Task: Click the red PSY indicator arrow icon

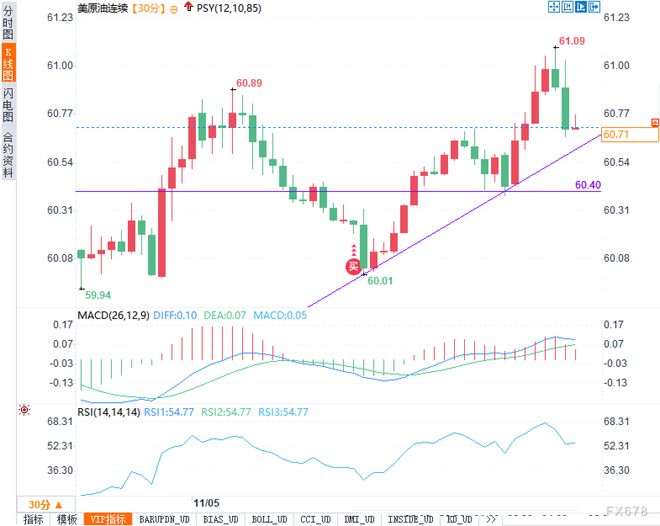Action: (x=189, y=7)
